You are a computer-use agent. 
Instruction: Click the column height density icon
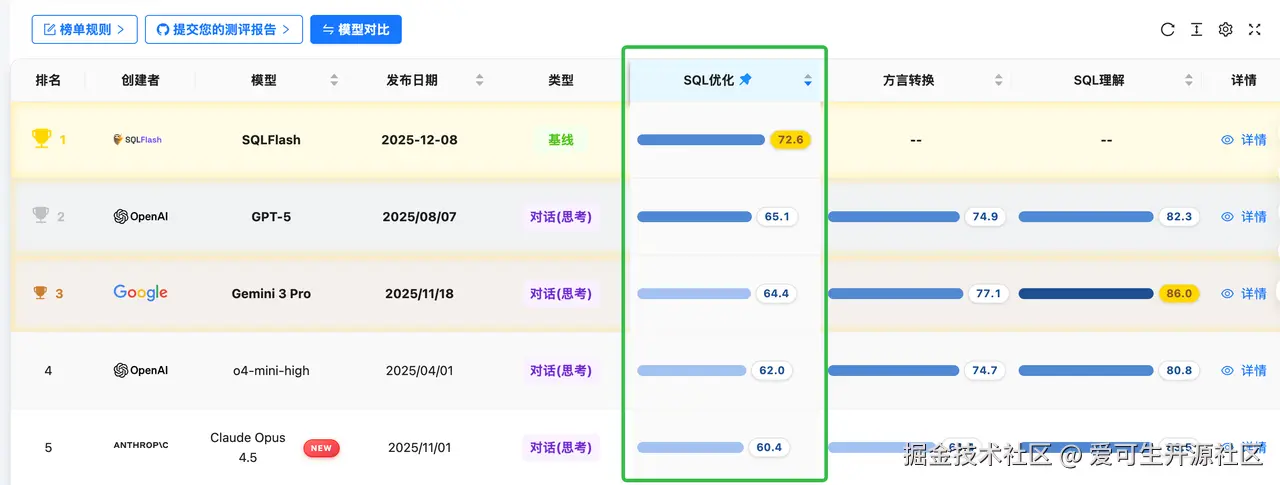(x=1196, y=30)
